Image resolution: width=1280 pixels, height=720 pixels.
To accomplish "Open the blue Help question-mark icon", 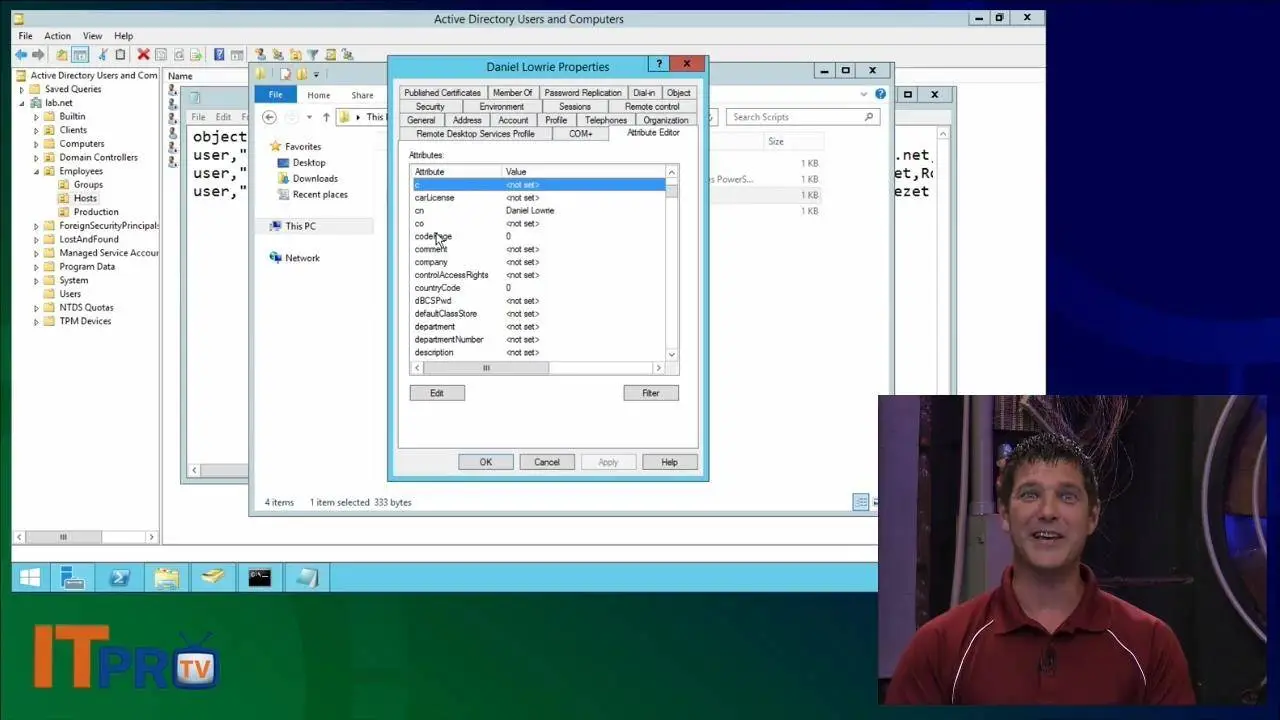I will [x=219, y=55].
